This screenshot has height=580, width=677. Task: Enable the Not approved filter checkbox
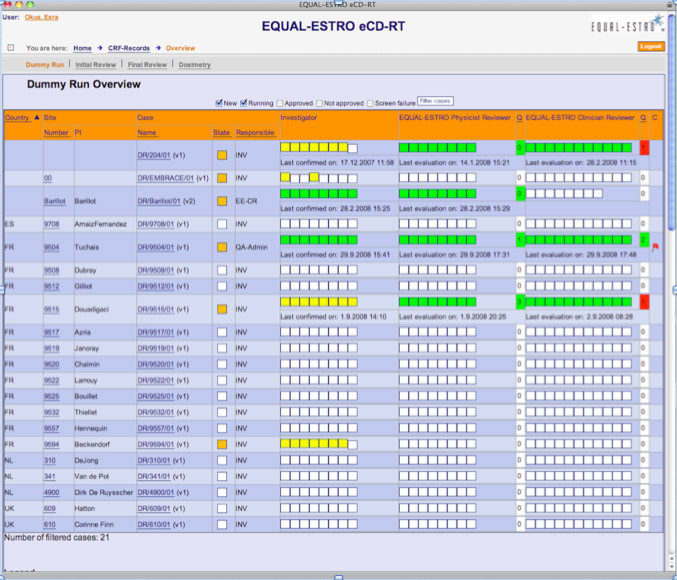click(320, 103)
